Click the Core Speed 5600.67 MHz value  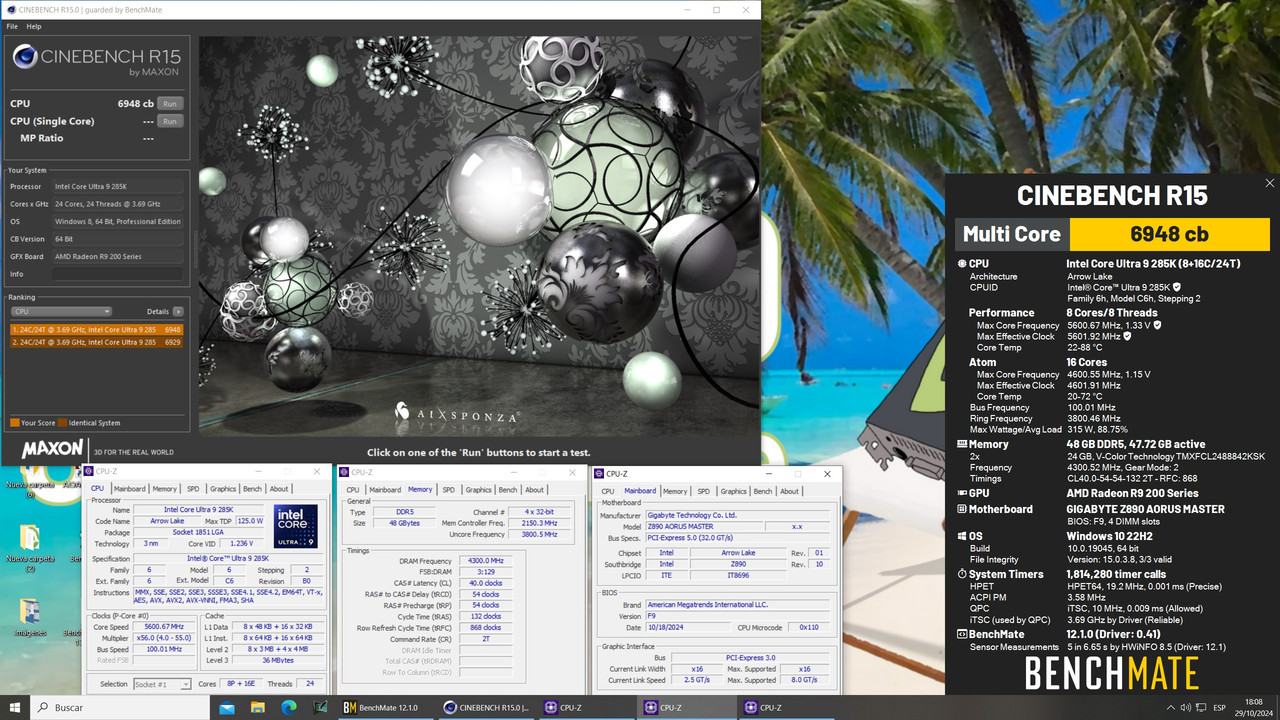[165, 627]
